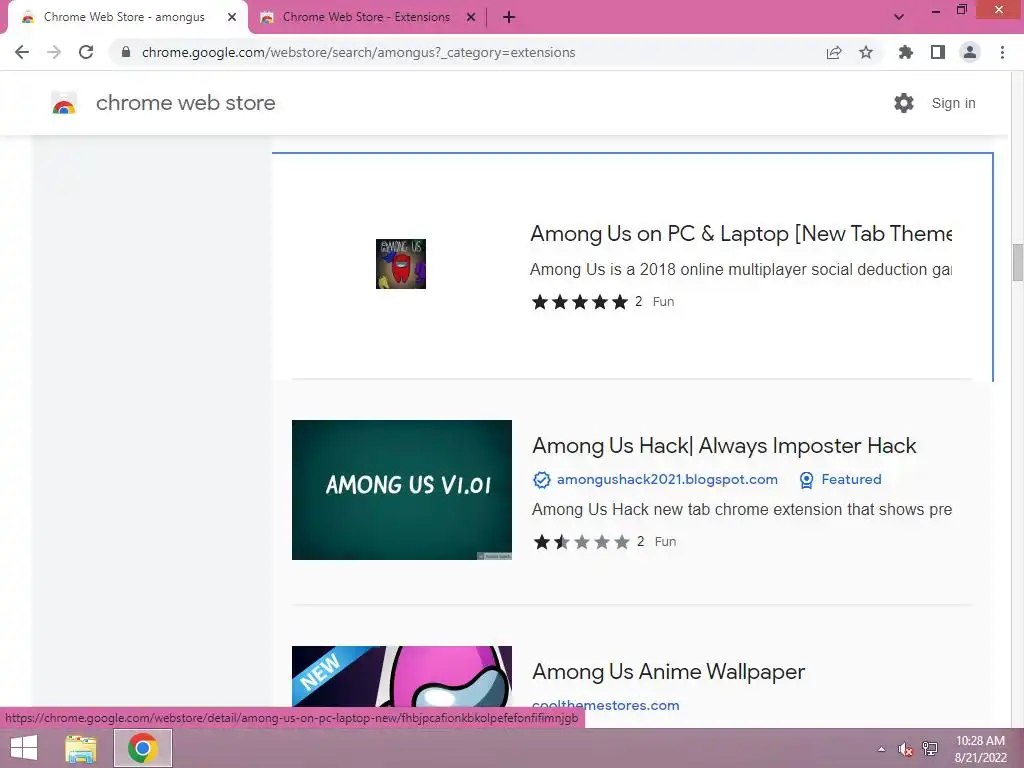
Task: Click the Chrome taskbar icon
Action: point(142,748)
